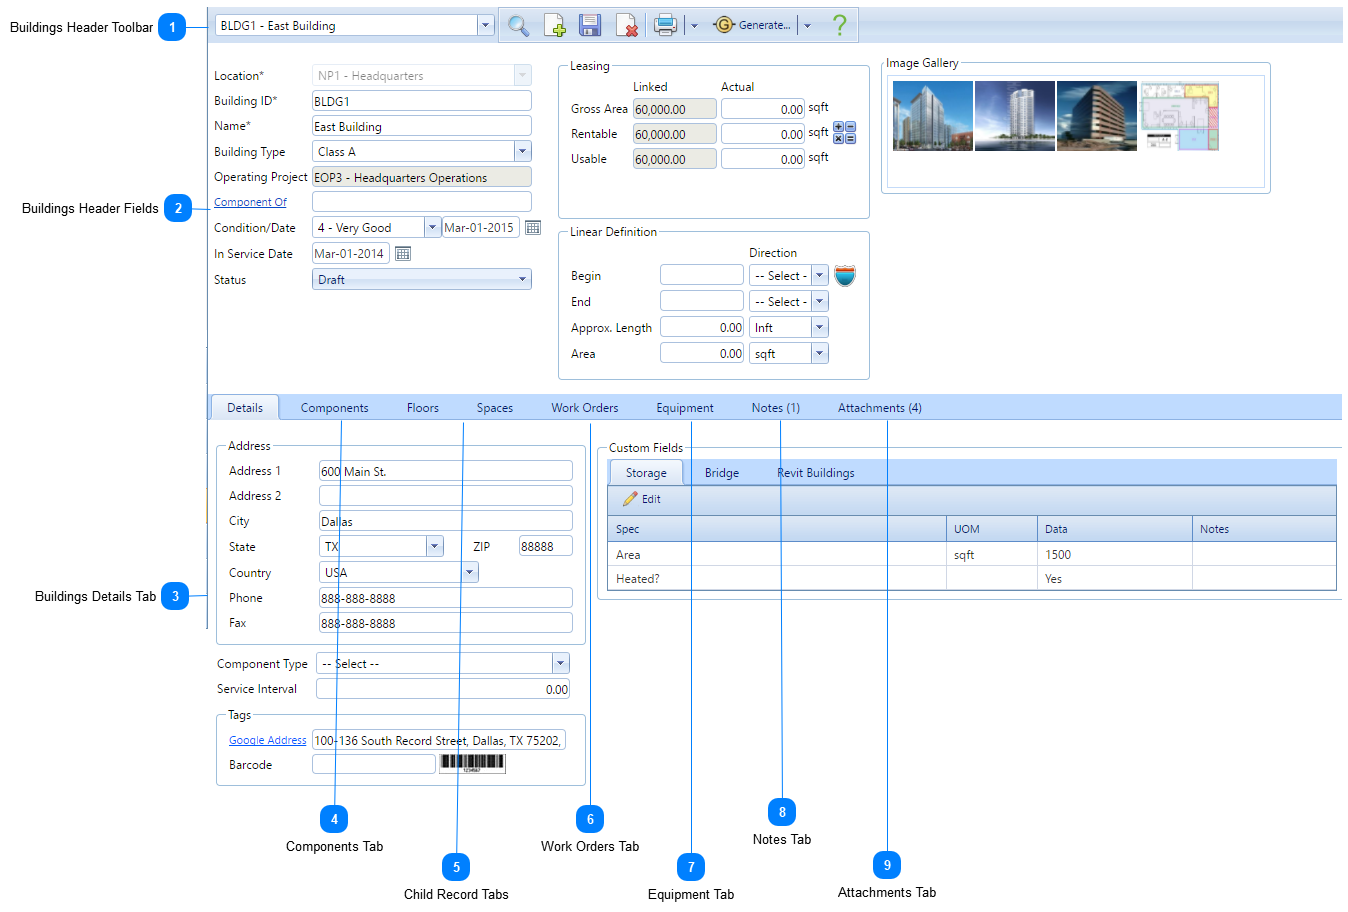Click the Name field East Building
1348x912 pixels.
(422, 126)
